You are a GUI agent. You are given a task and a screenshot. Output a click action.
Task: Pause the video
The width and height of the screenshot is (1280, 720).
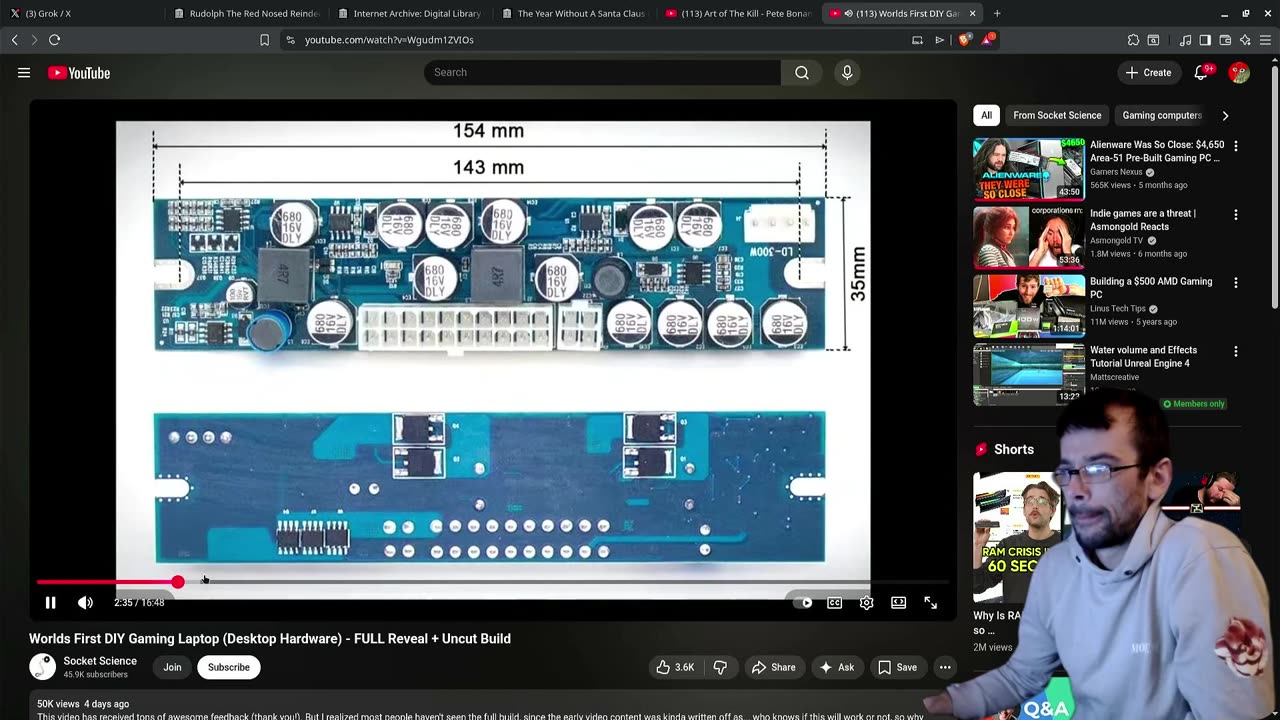pyautogui.click(x=50, y=603)
